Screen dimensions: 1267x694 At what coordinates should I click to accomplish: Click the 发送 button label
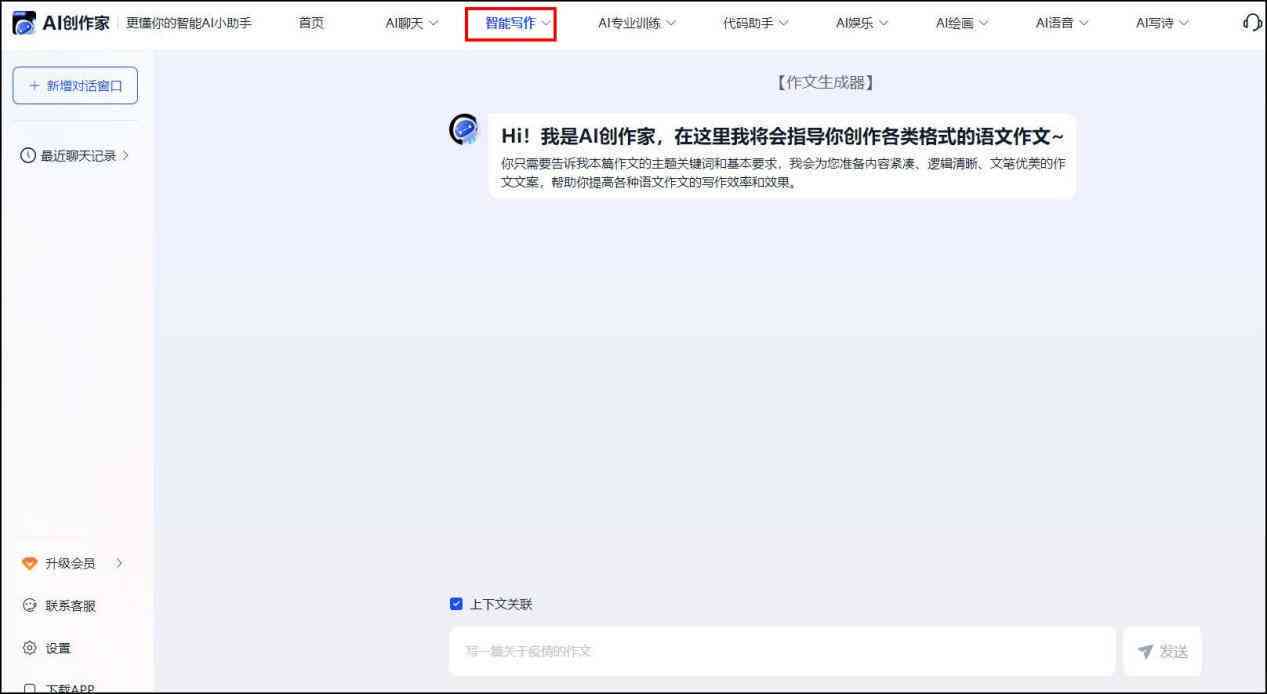[1173, 652]
